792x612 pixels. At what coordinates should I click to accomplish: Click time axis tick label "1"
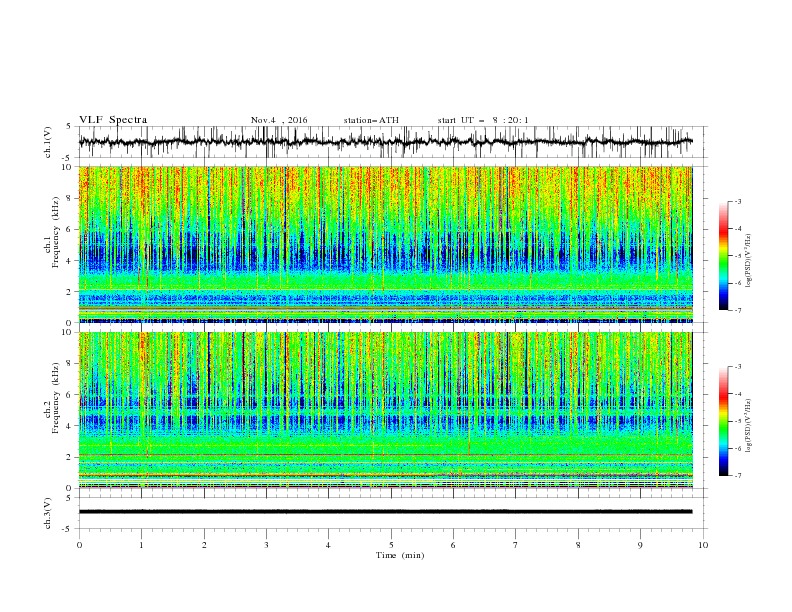(141, 545)
